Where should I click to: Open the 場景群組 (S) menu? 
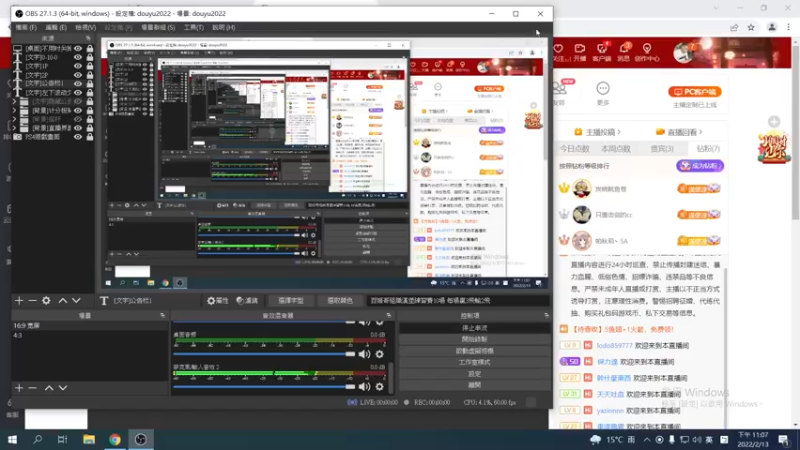pos(158,28)
